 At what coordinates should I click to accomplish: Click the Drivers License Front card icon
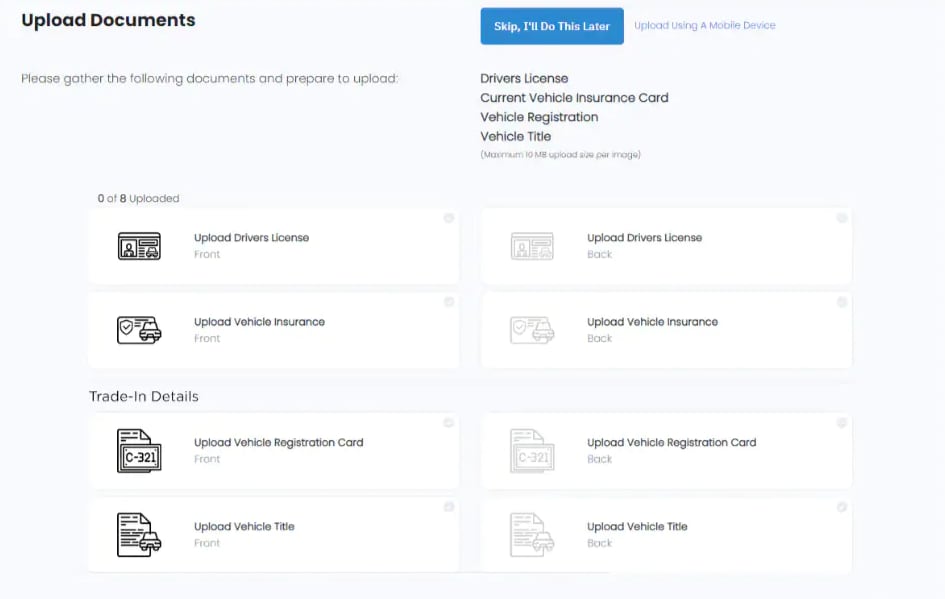tap(139, 246)
